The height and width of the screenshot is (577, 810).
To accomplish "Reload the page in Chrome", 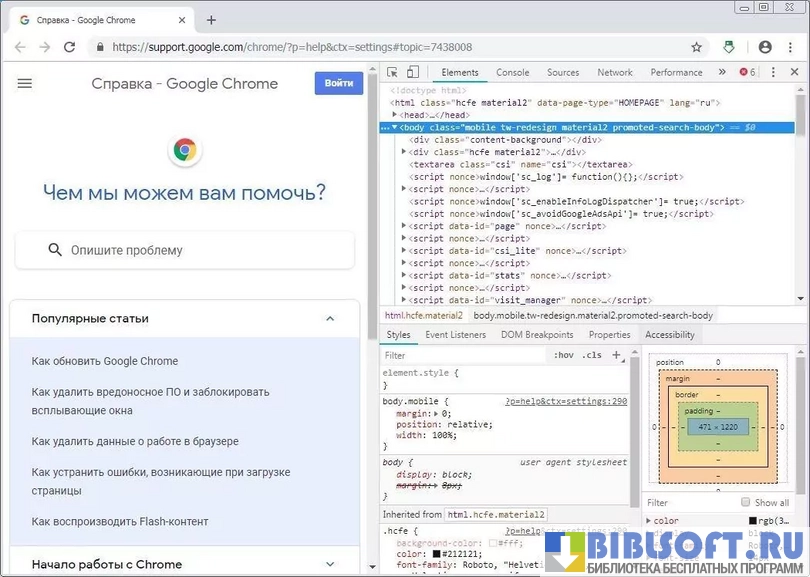I will [x=69, y=47].
